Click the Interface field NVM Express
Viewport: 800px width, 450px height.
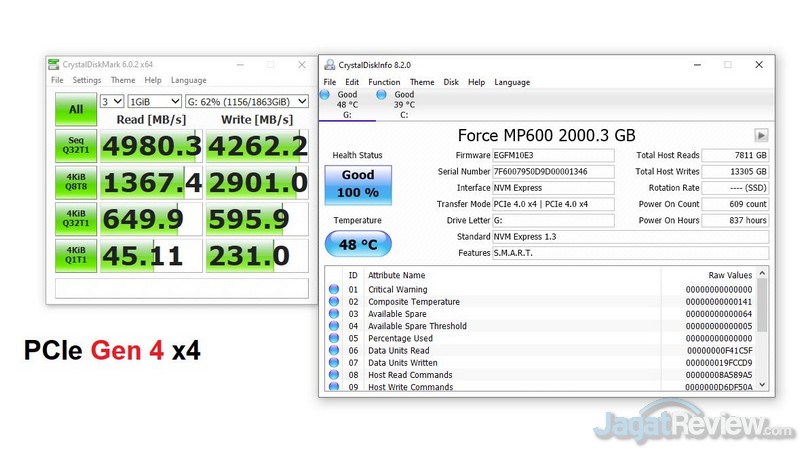[x=553, y=188]
